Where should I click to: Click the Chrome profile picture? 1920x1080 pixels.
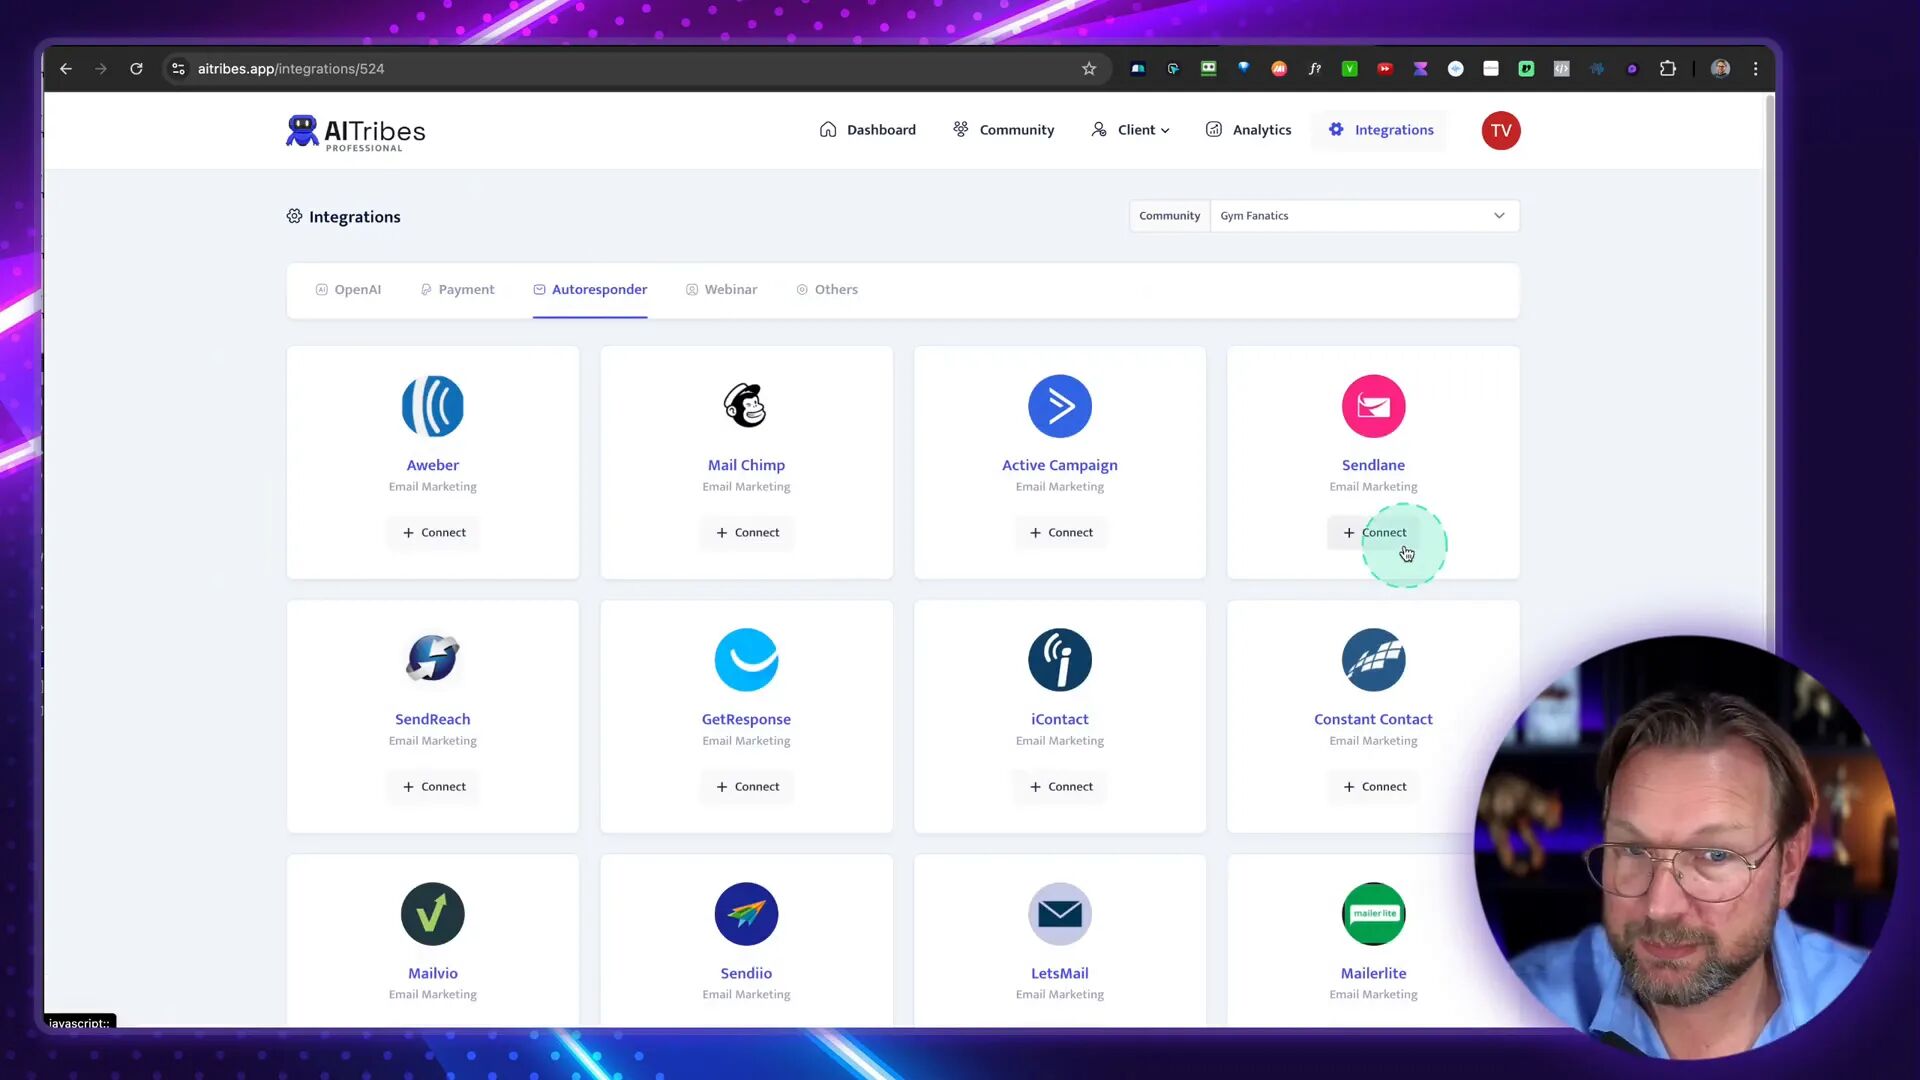point(1720,69)
